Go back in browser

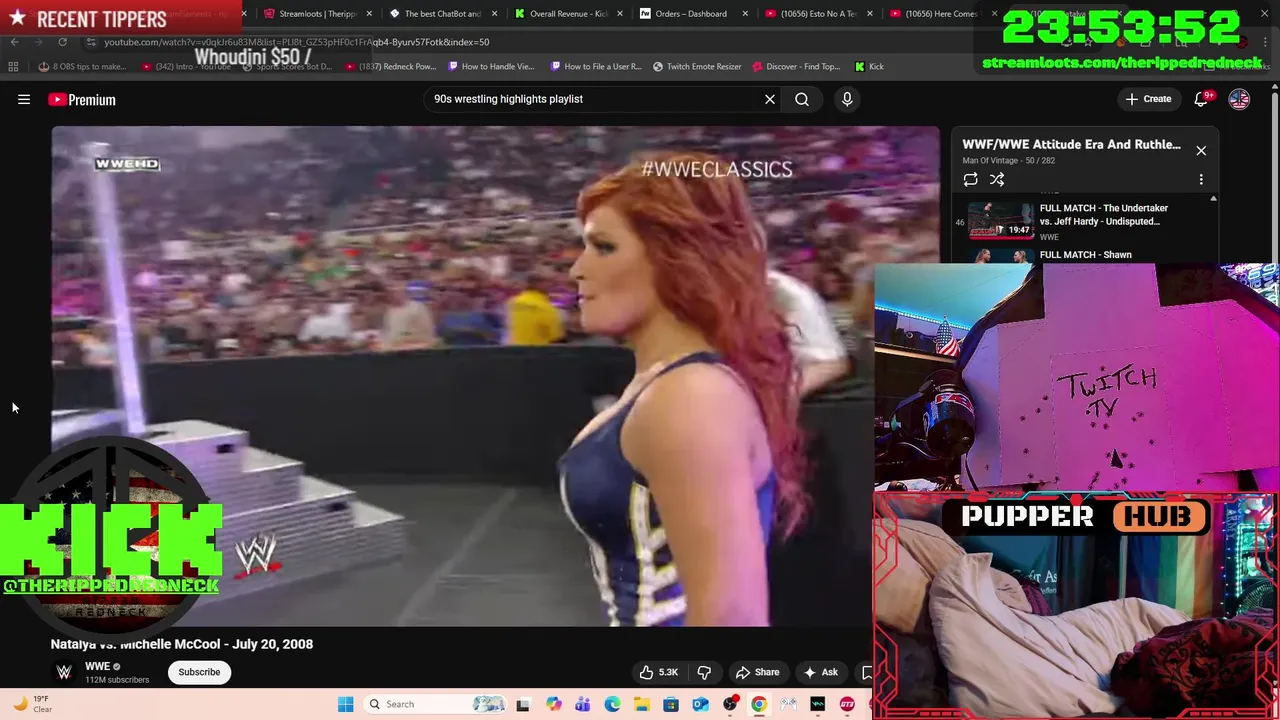coord(14,42)
